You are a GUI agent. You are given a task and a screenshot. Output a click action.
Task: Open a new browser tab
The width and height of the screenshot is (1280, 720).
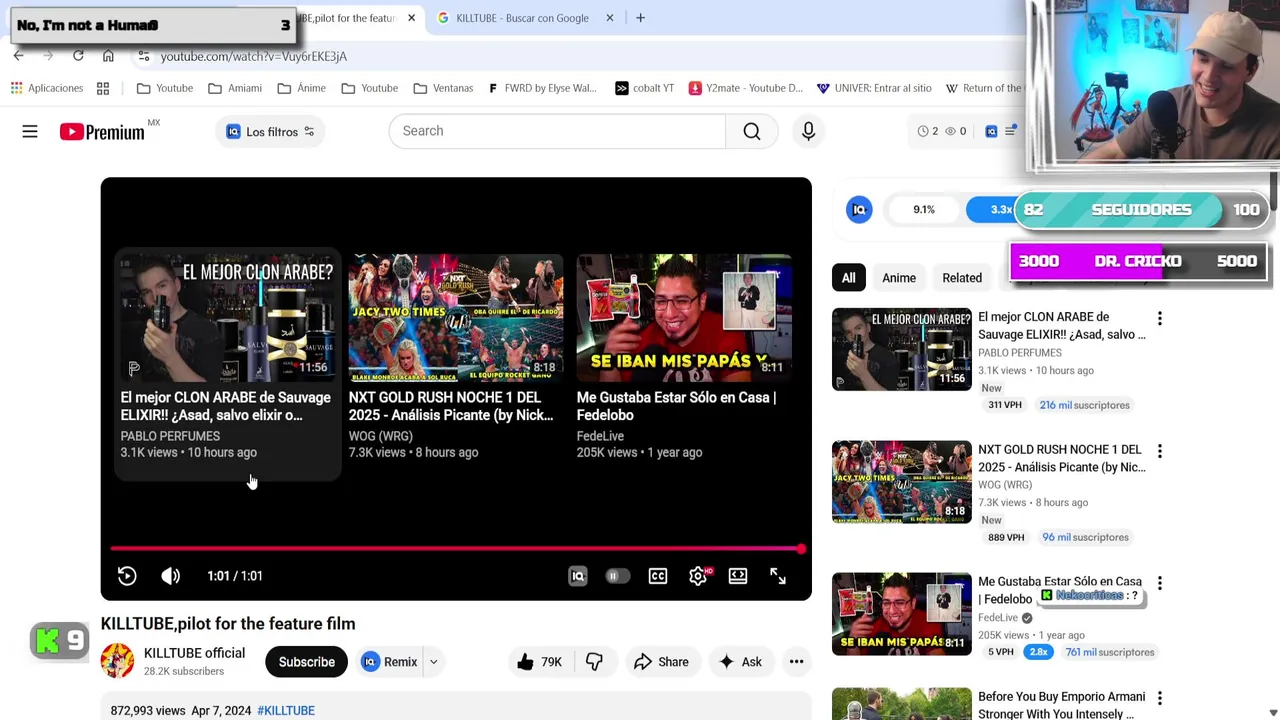pos(640,18)
